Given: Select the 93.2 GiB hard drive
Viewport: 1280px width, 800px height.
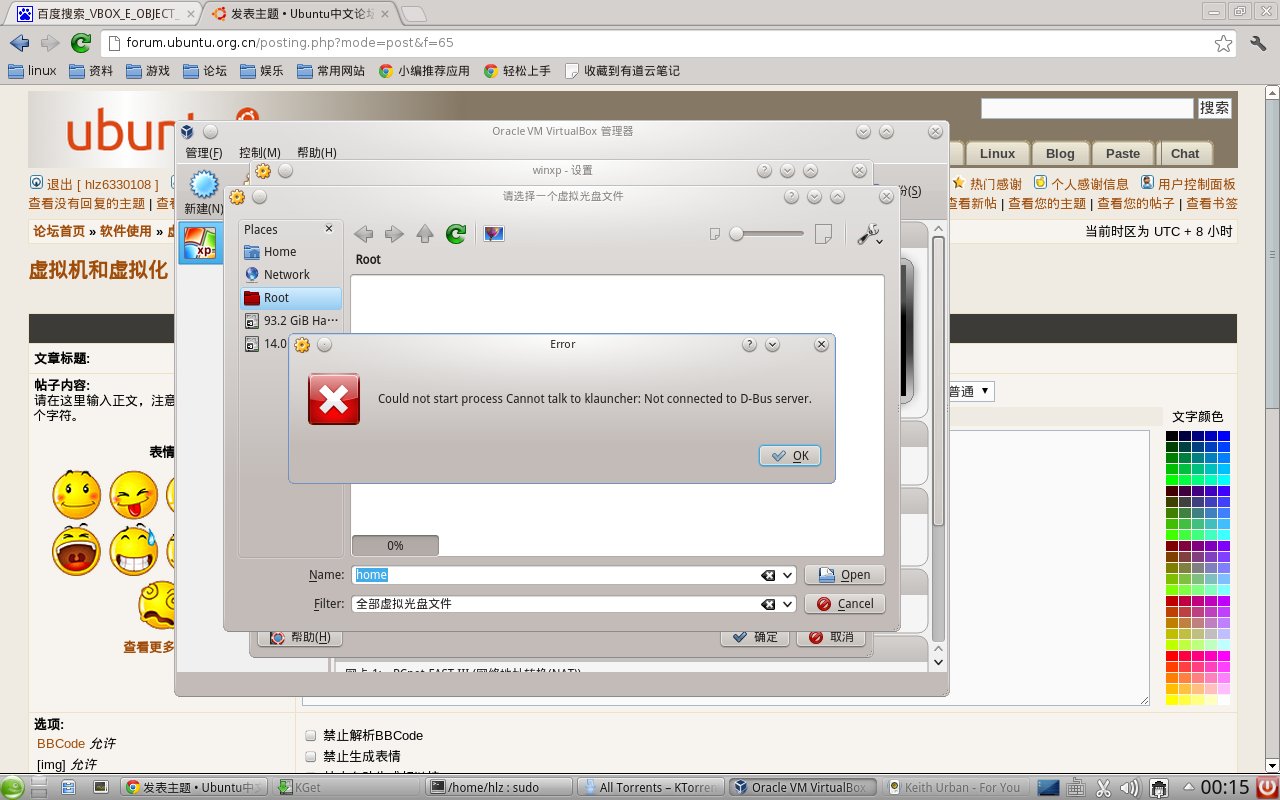Looking at the screenshot, I should pos(292,321).
